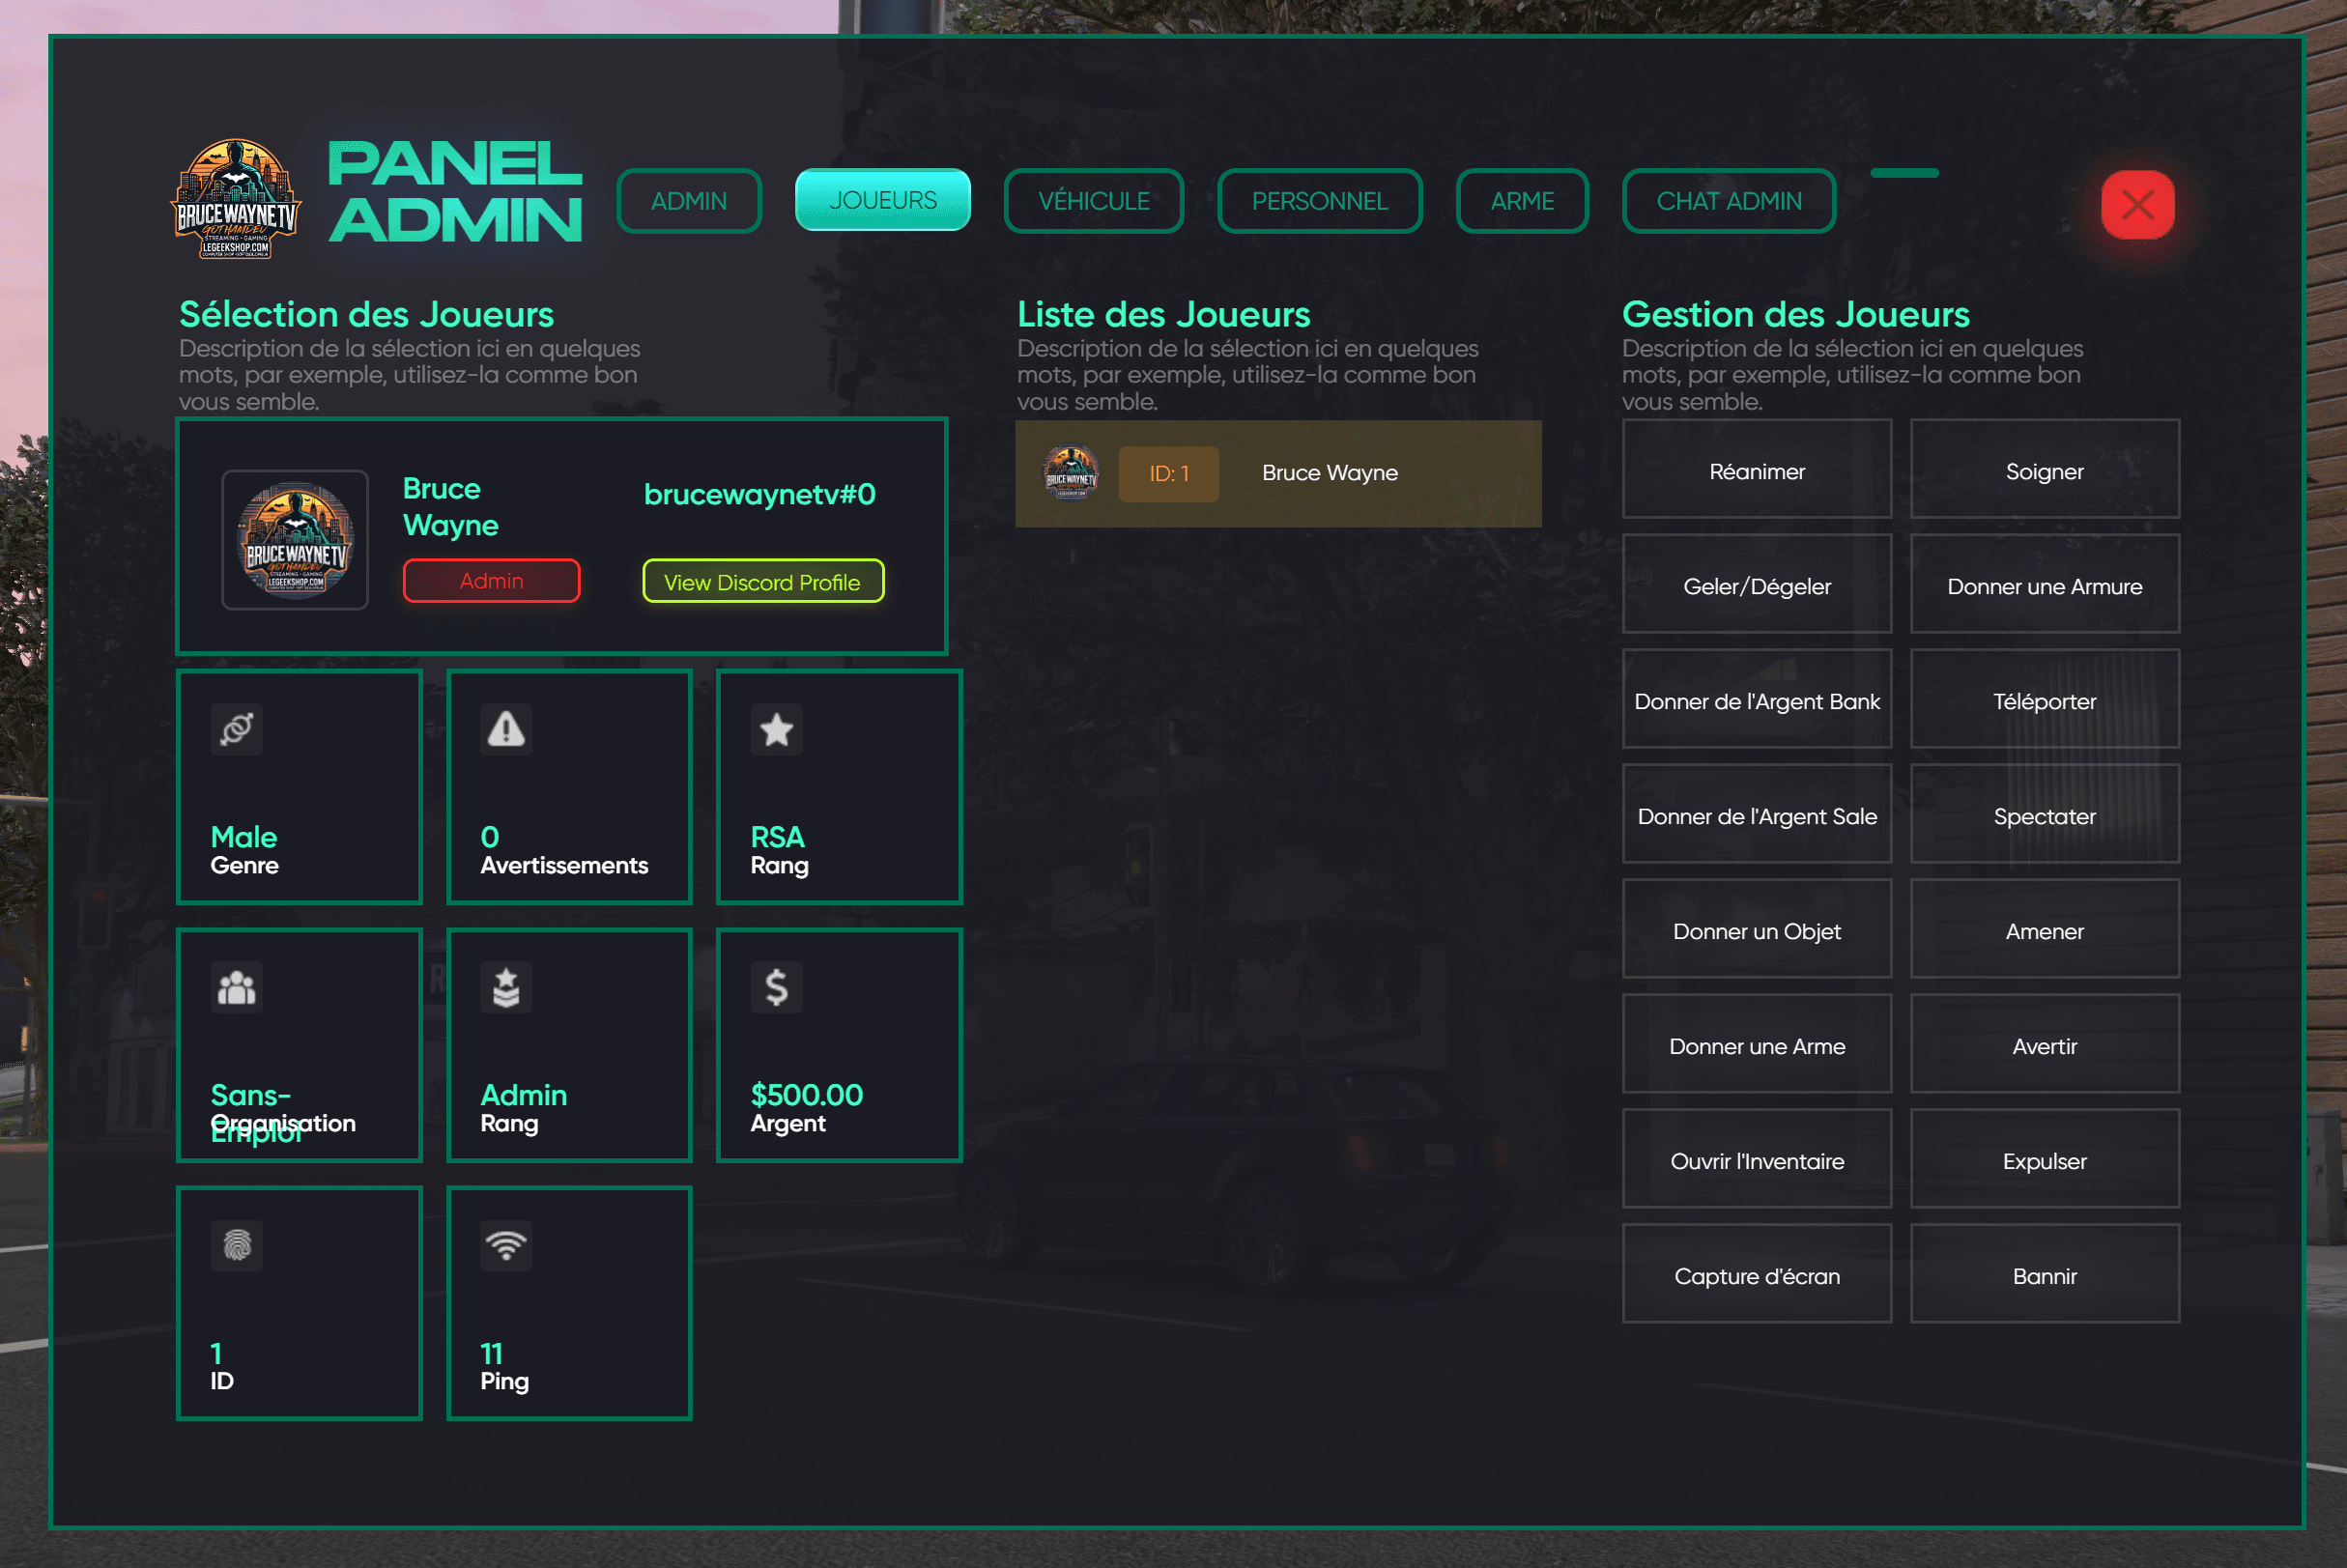Click the View Discord Profile button
Image resolution: width=2347 pixels, height=1568 pixels.
[763, 581]
